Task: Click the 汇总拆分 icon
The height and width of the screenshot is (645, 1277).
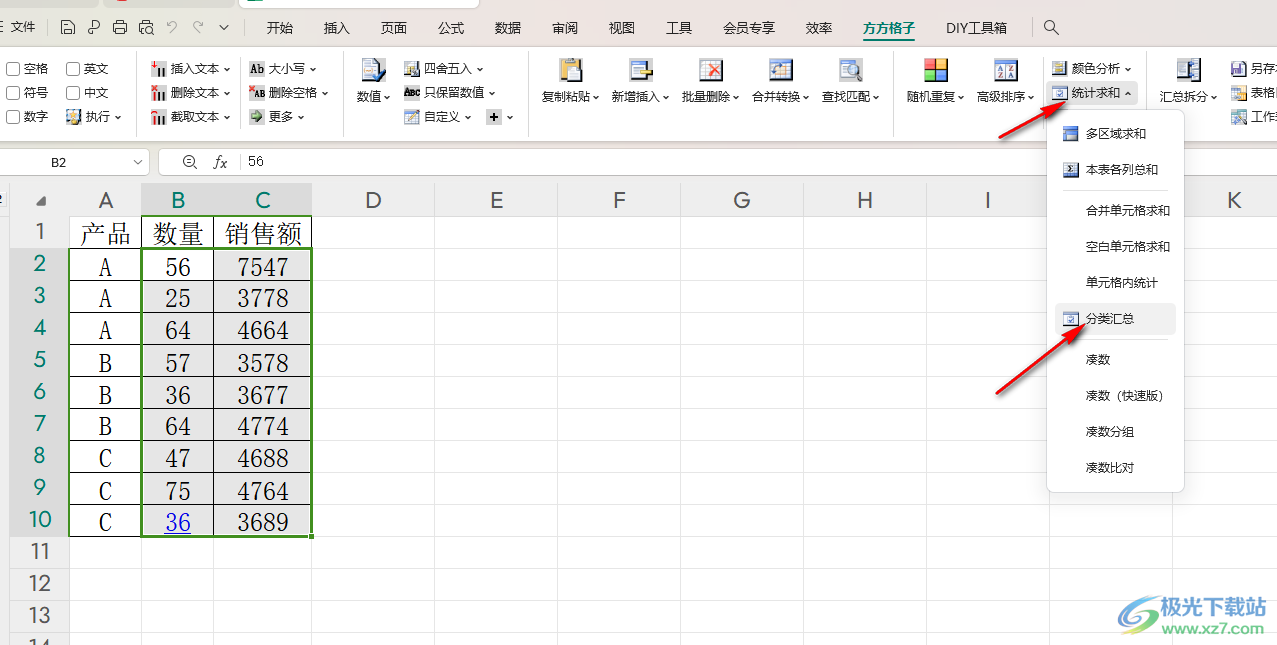Action: 1188,71
